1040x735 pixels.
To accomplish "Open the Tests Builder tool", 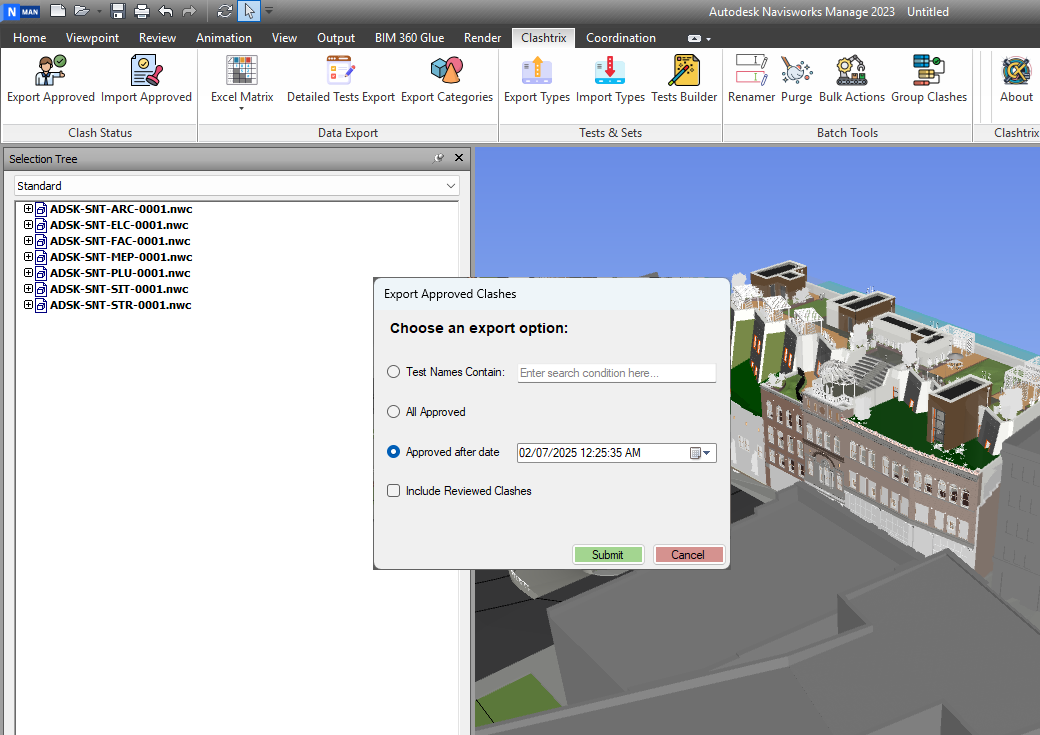I will (x=684, y=70).
